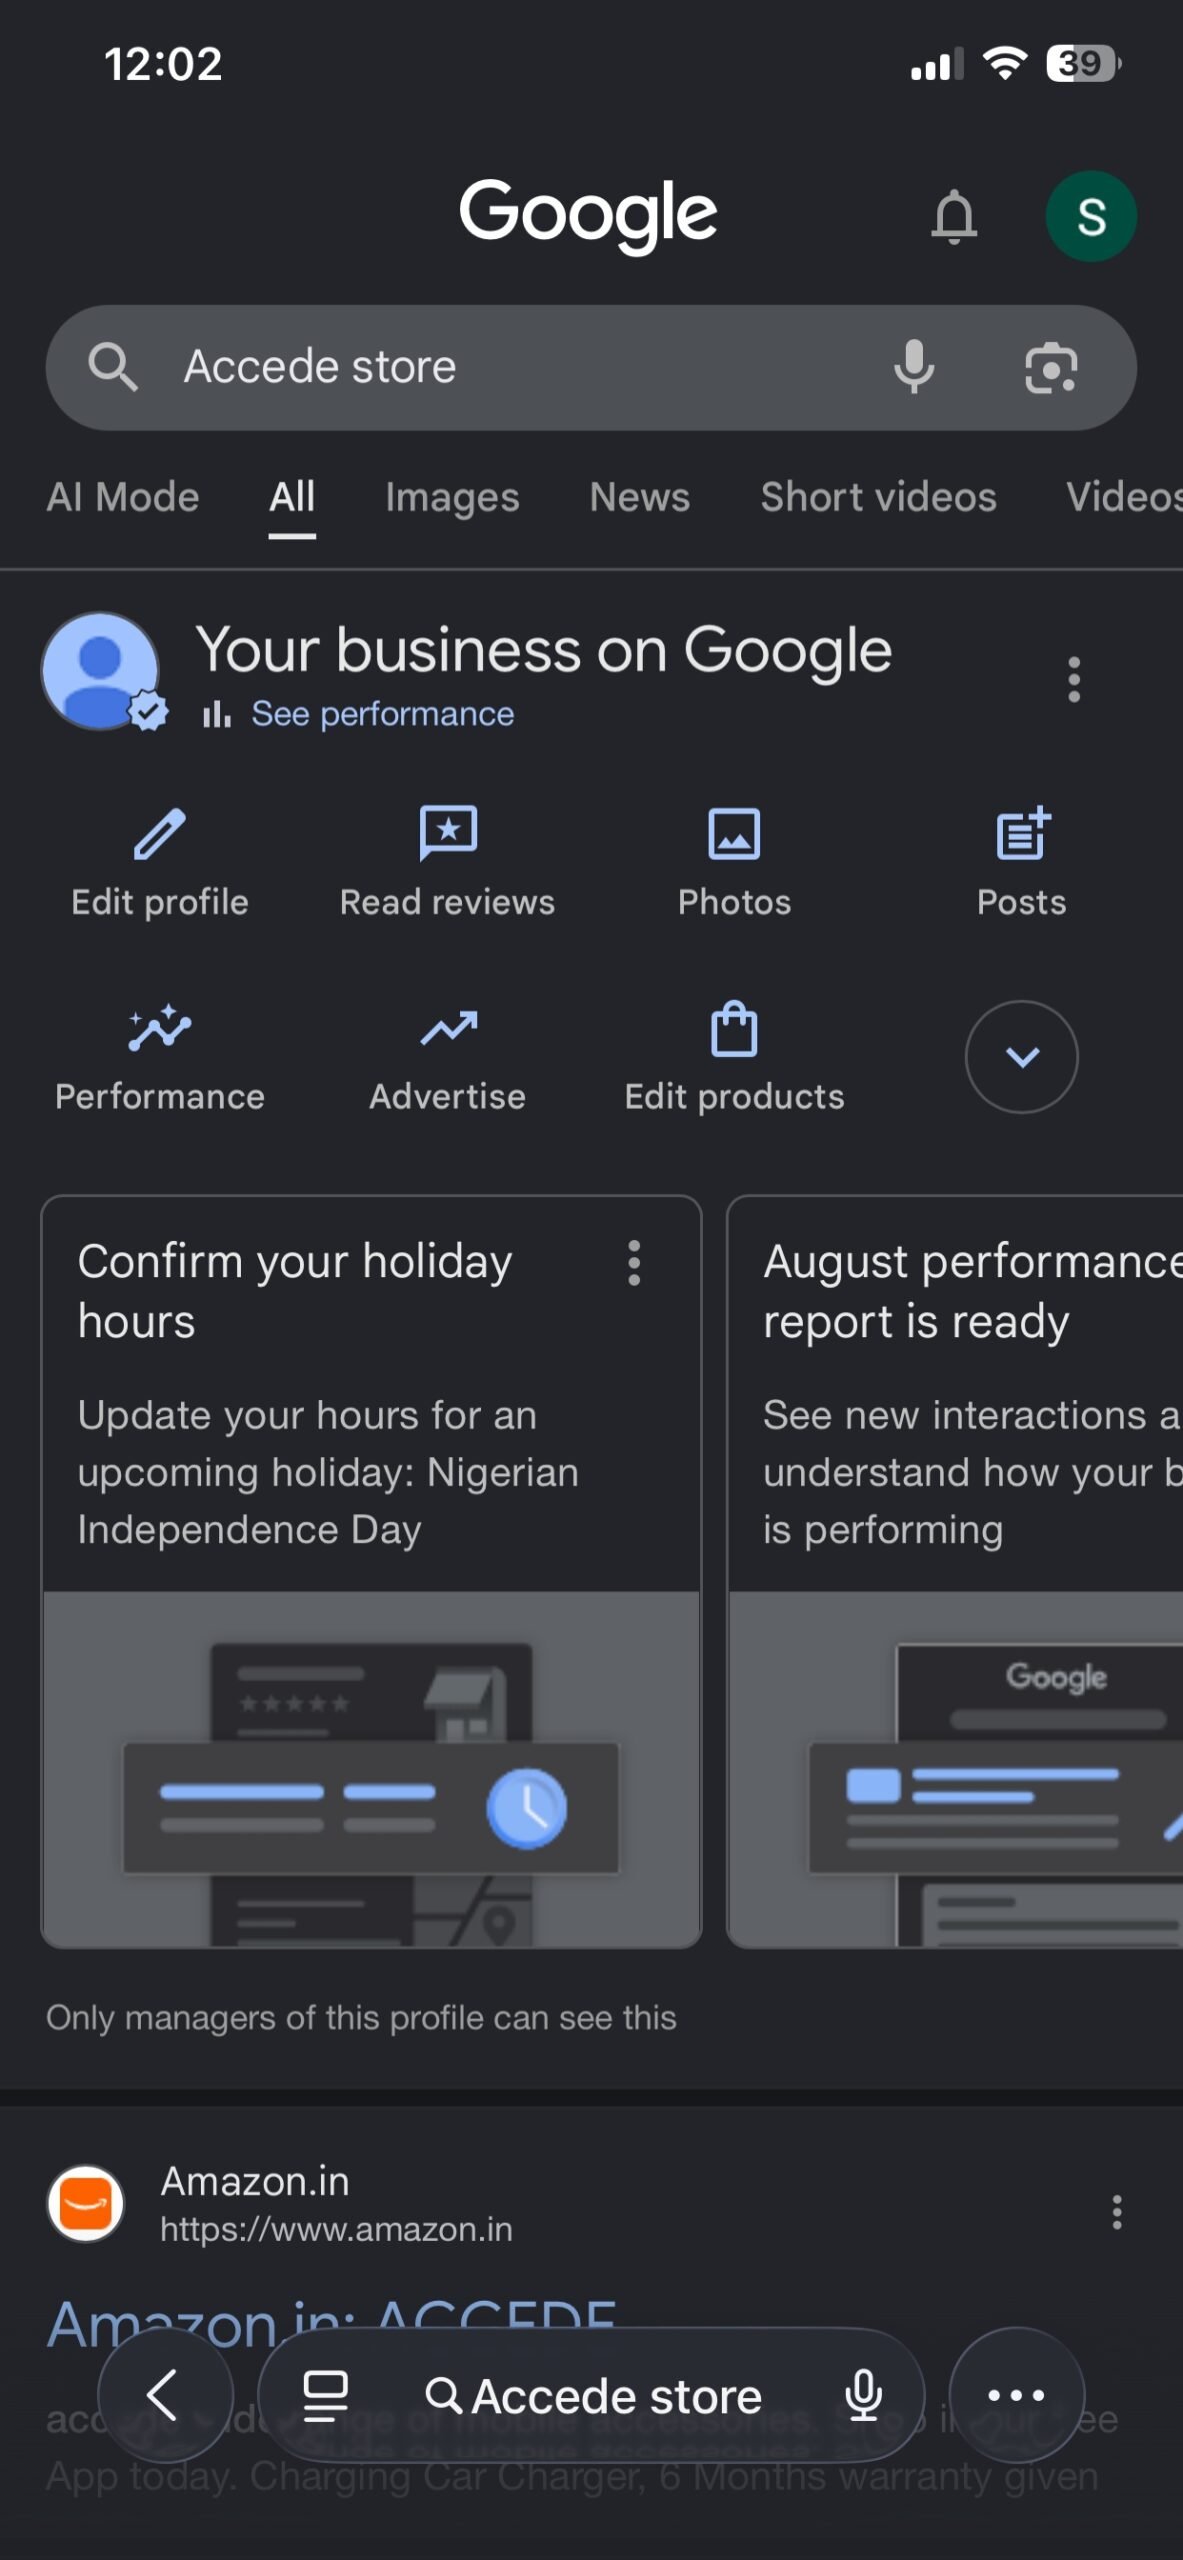Tap Only managers of this profile text
The image size is (1183, 2560).
(x=361, y=2018)
